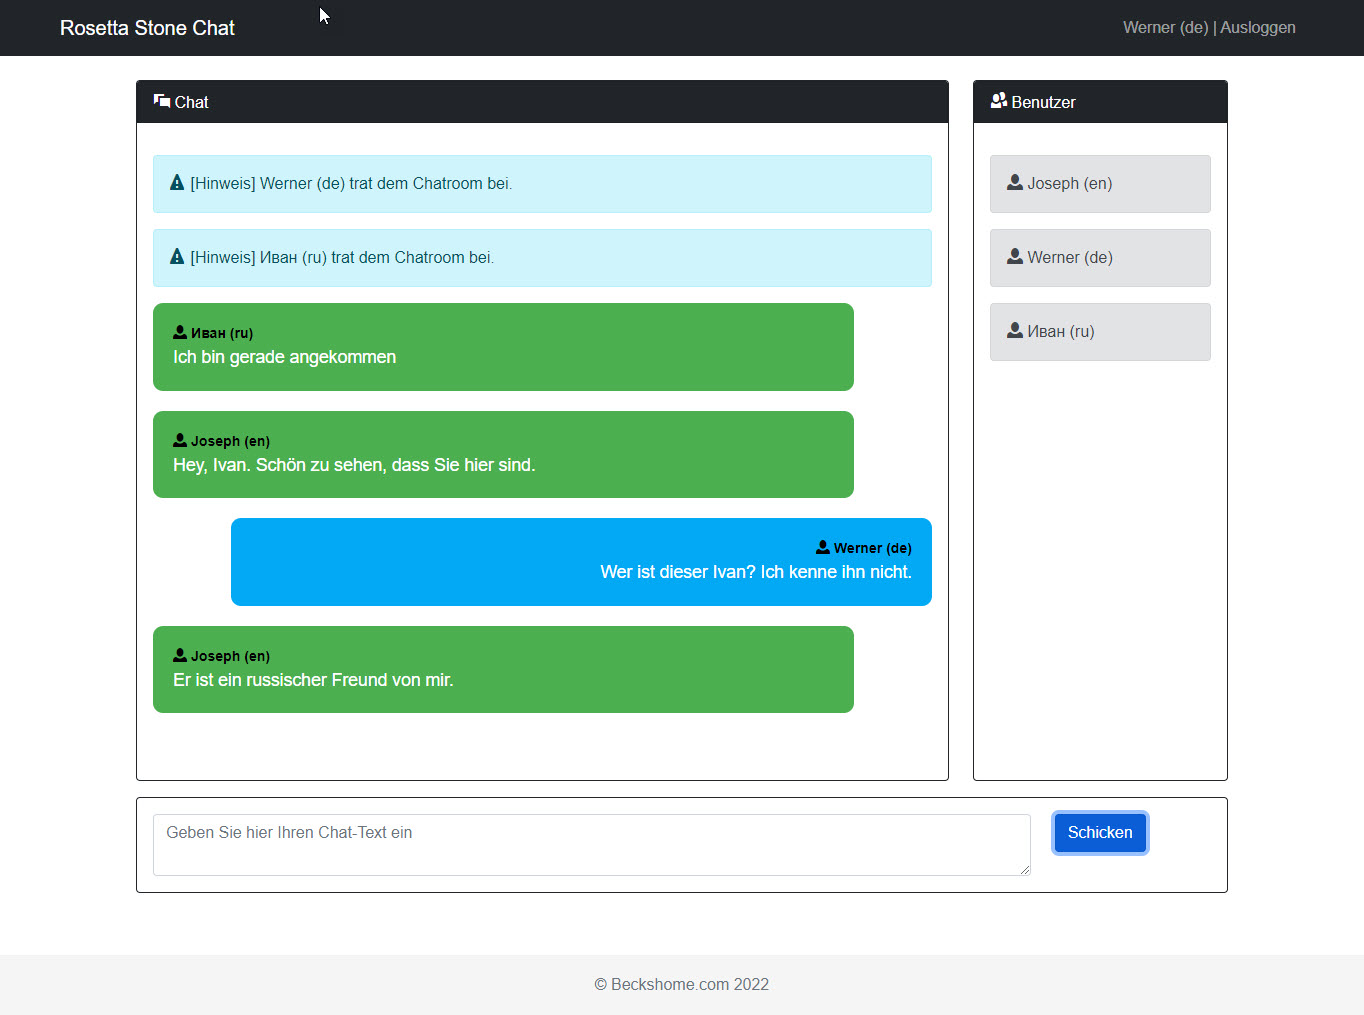This screenshot has width=1364, height=1015.
Task: Click the user icon beside Иван (ru) in list
Action: (x=1015, y=330)
